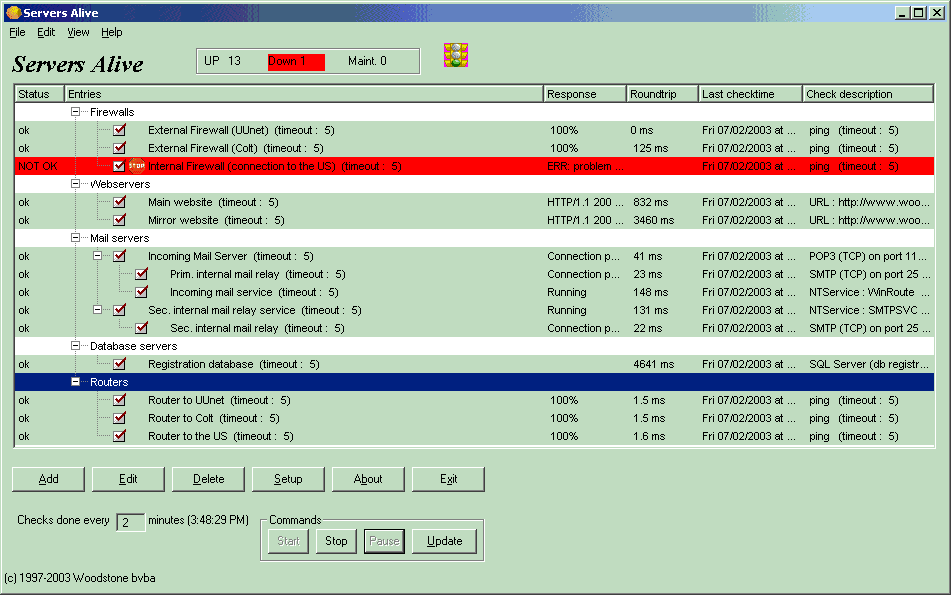Click the Edit button below the list
This screenshot has width=951, height=595.
click(x=128, y=479)
